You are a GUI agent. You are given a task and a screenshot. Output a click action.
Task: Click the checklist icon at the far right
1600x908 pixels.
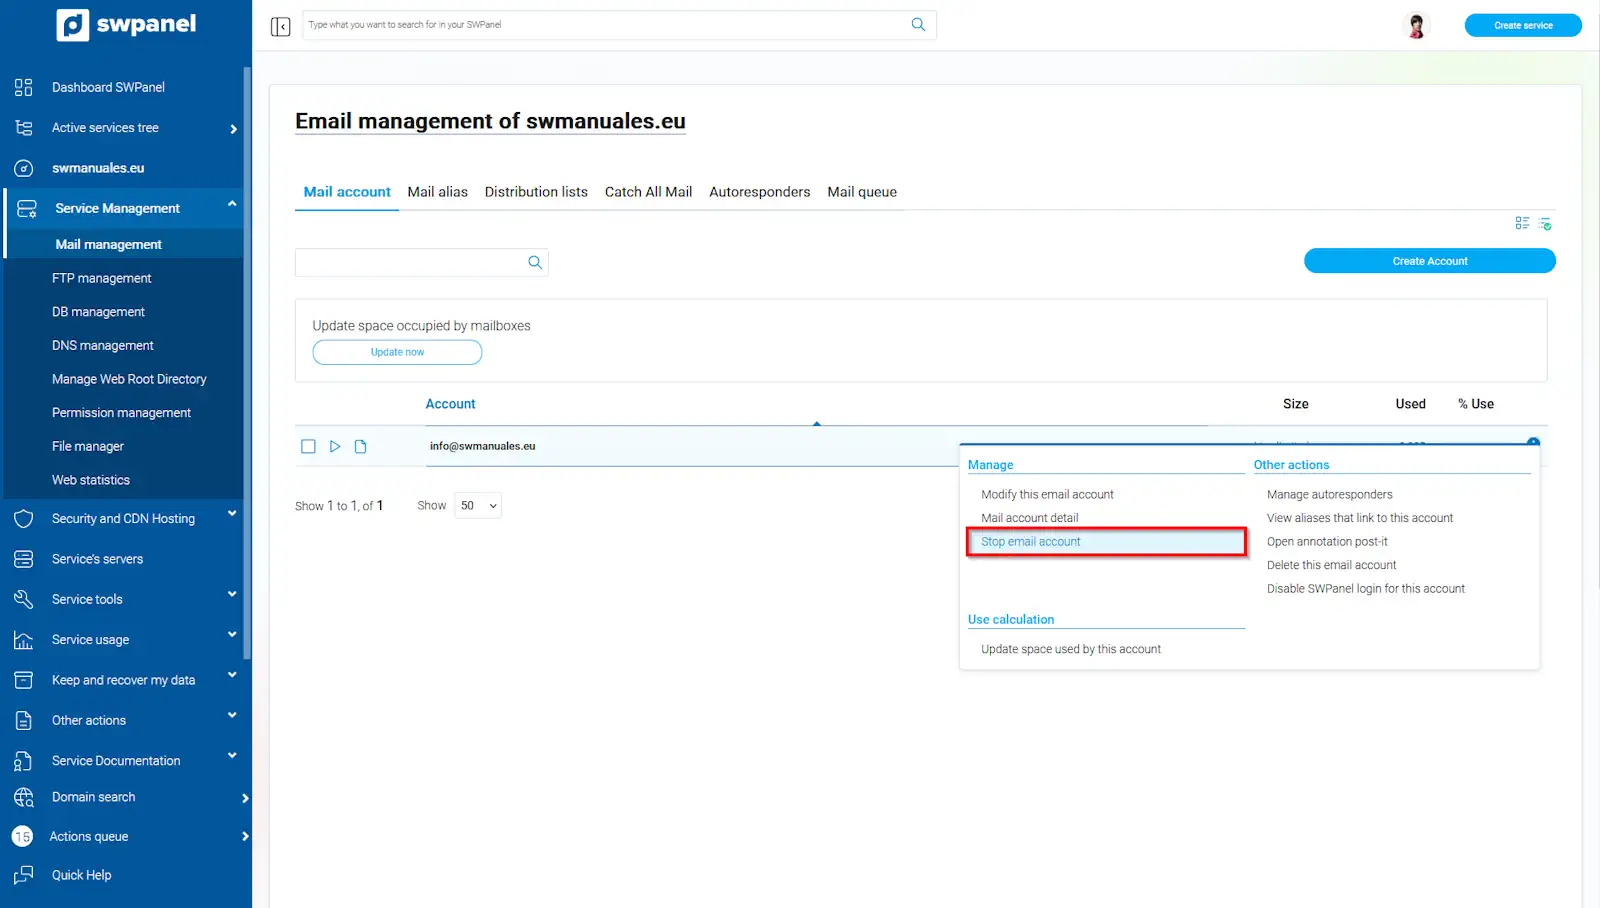pos(1545,223)
